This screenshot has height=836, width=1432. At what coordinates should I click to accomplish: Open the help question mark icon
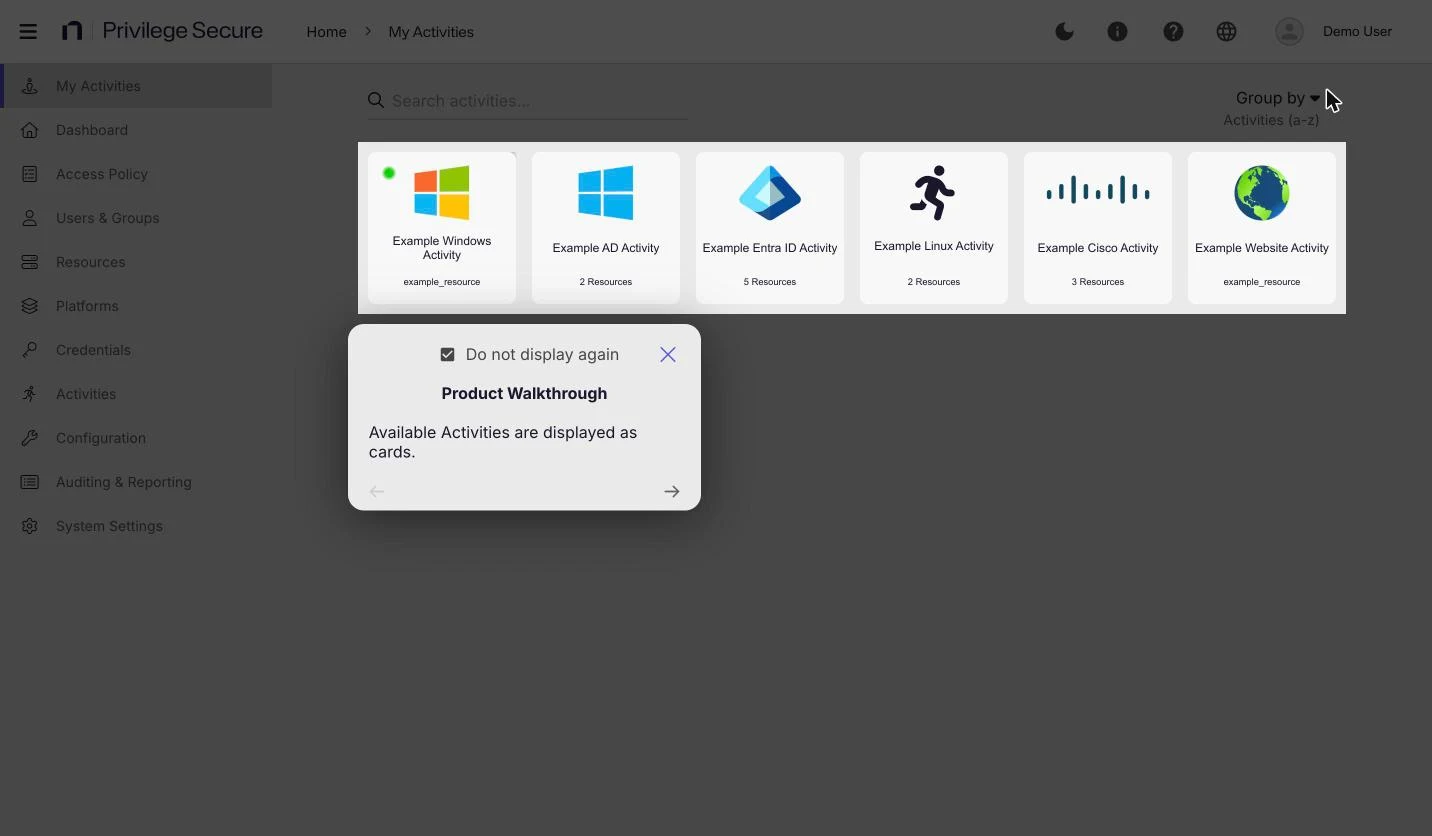coord(1173,31)
